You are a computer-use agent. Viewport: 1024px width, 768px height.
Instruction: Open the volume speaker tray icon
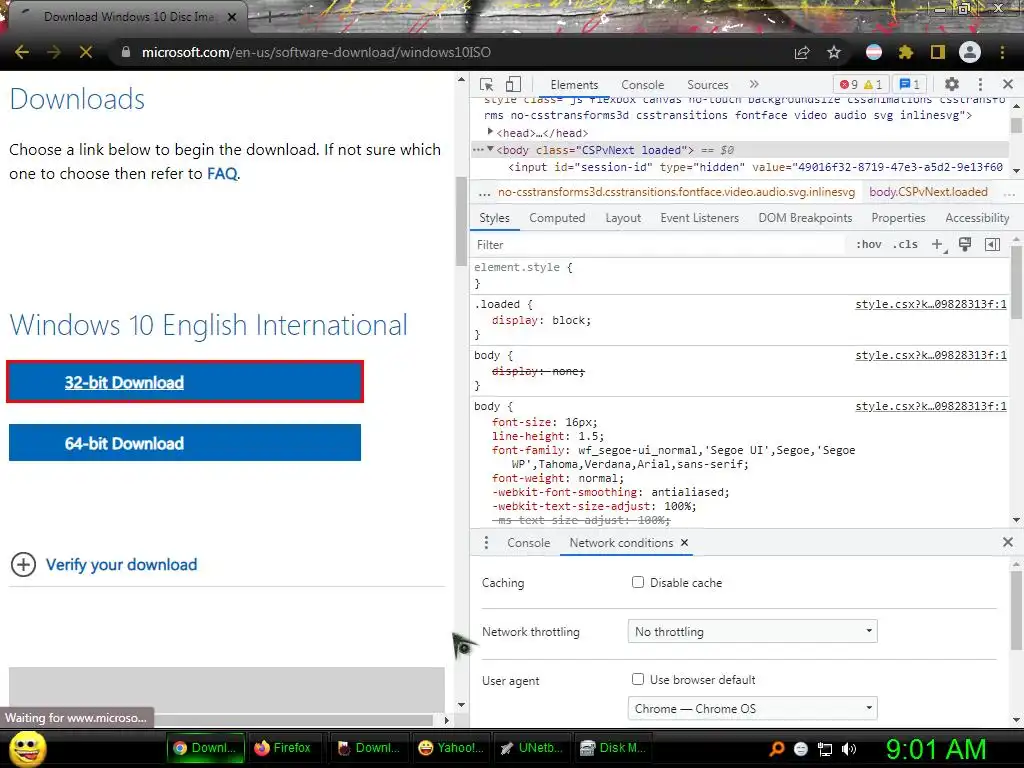(848, 748)
